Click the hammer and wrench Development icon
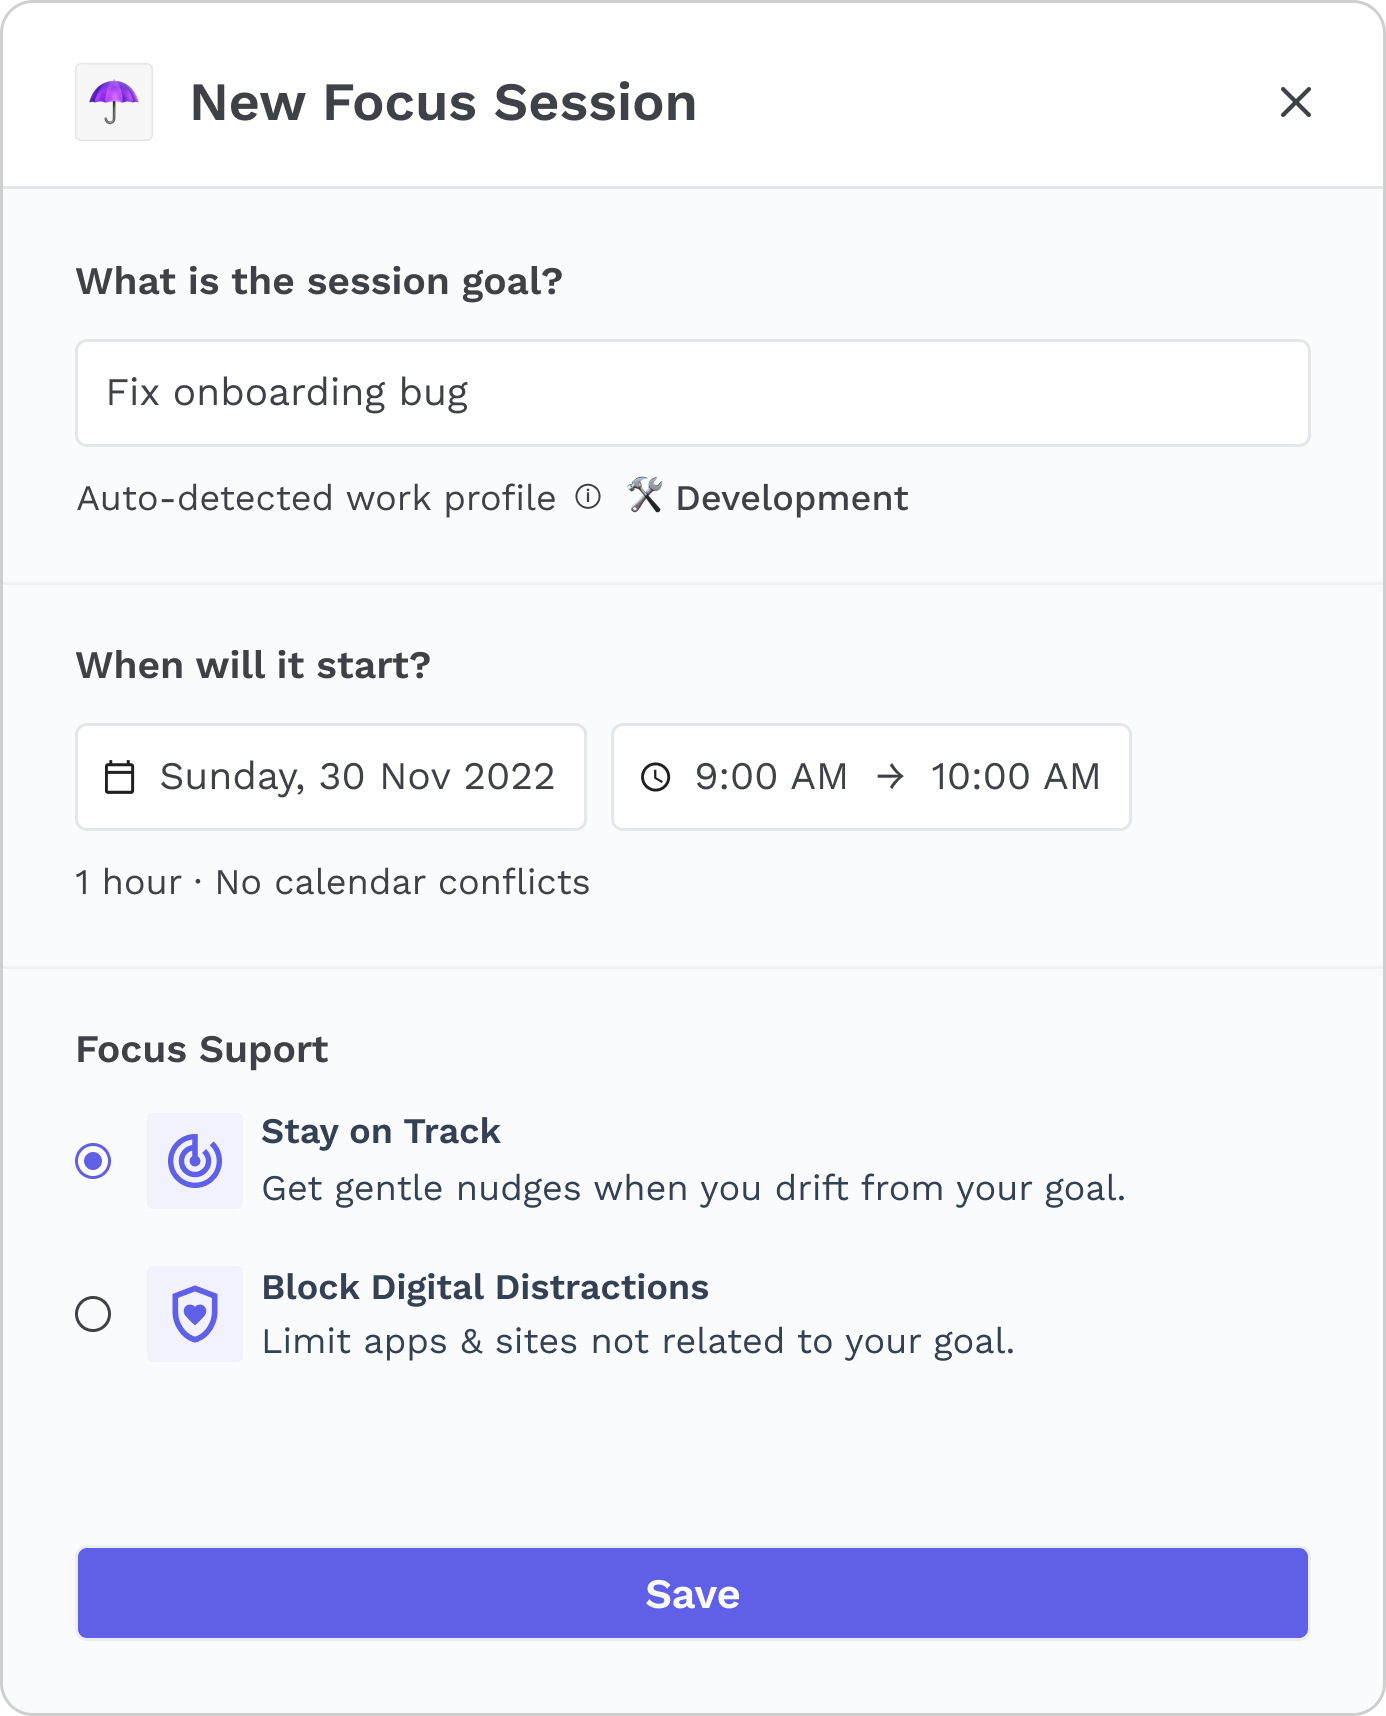Viewport: 1386px width, 1716px height. 645,495
